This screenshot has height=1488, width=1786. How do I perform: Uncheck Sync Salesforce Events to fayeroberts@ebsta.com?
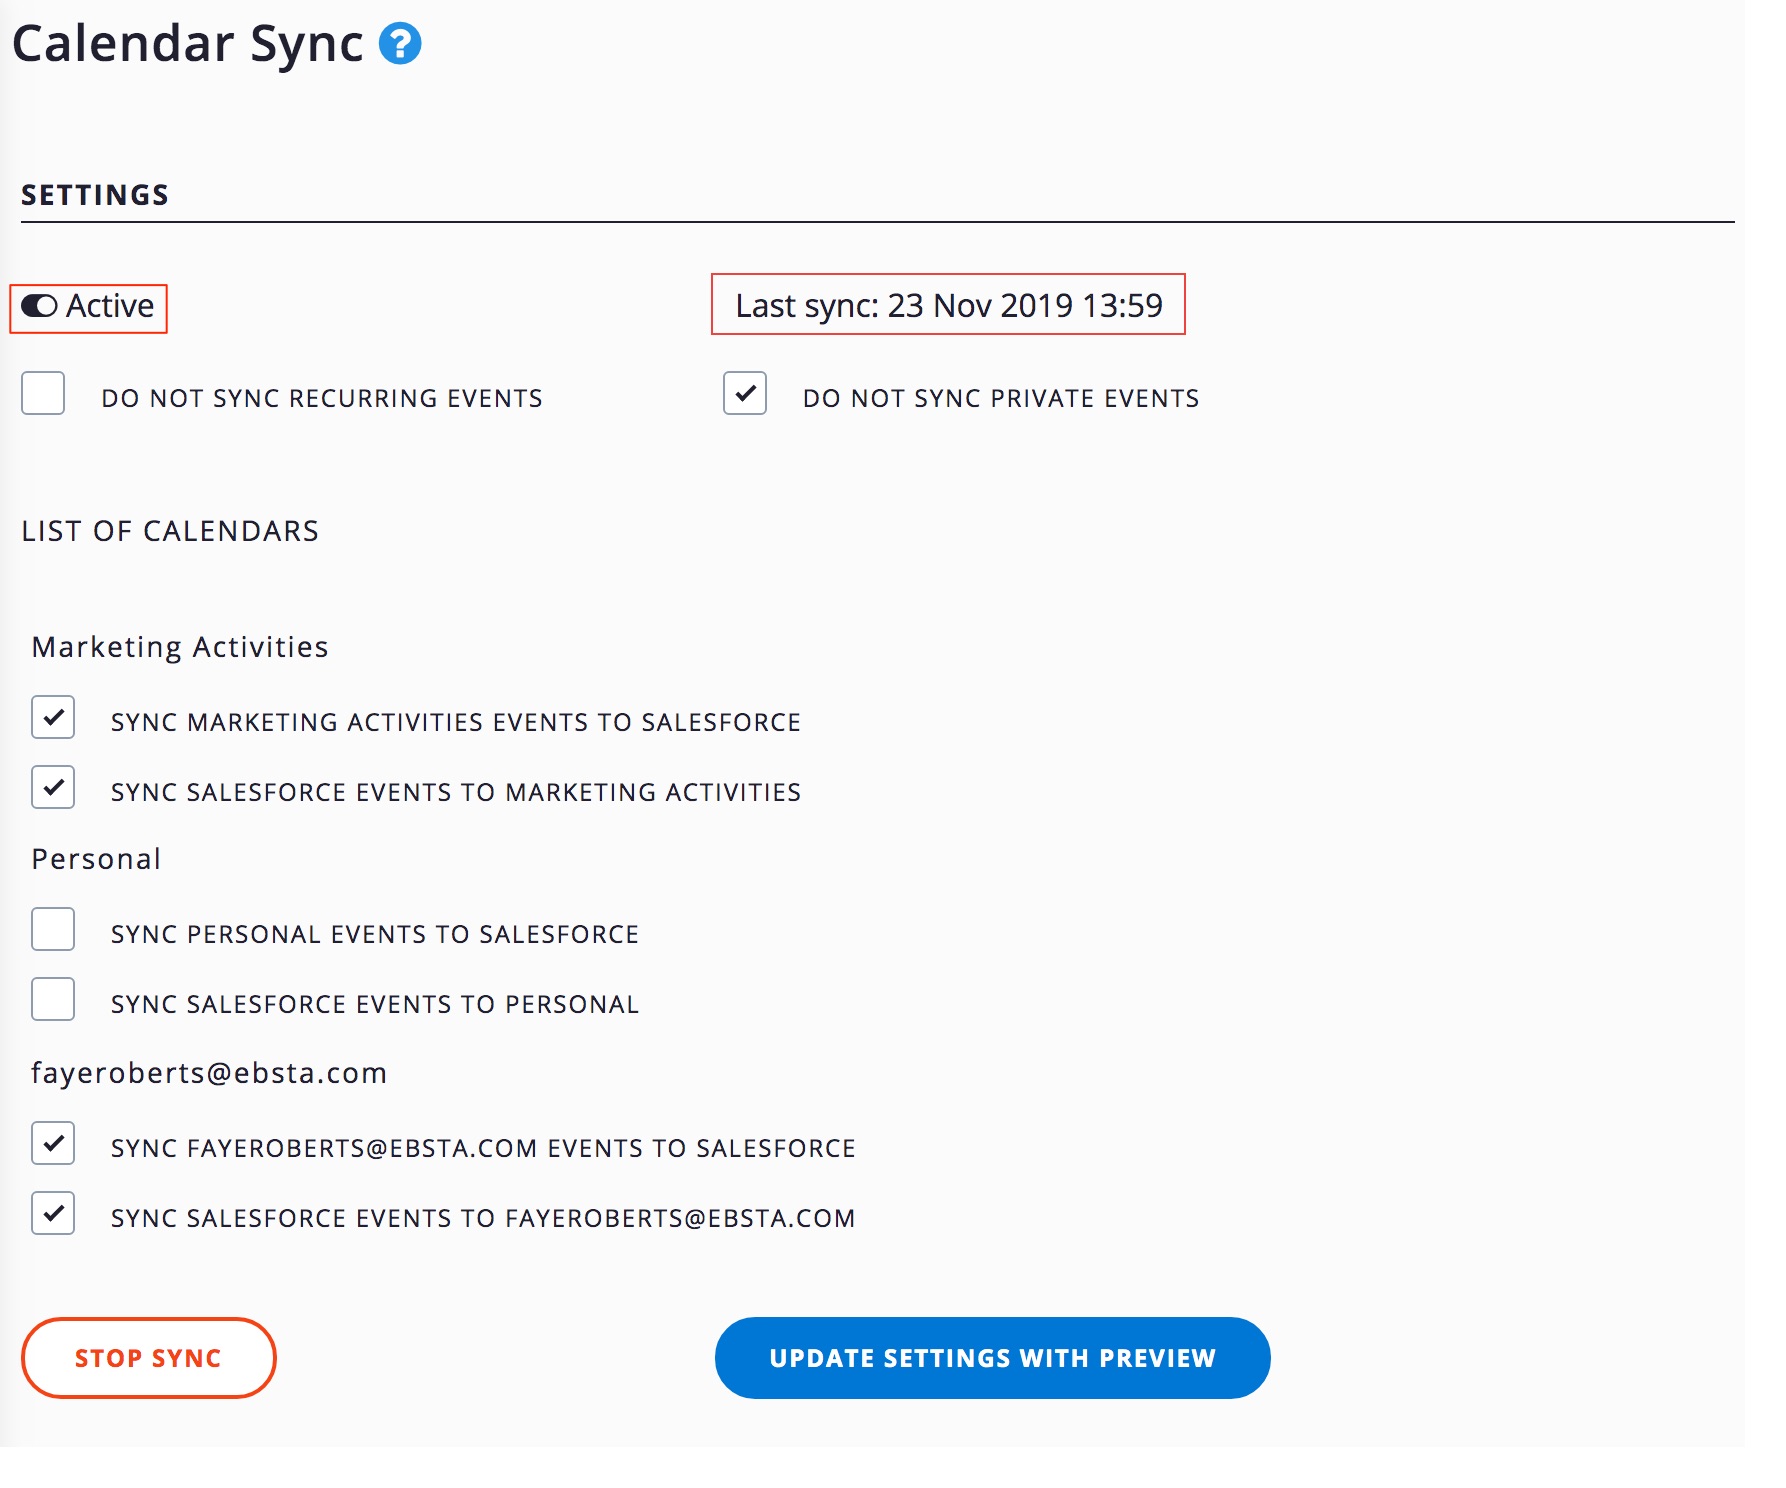(x=53, y=1213)
